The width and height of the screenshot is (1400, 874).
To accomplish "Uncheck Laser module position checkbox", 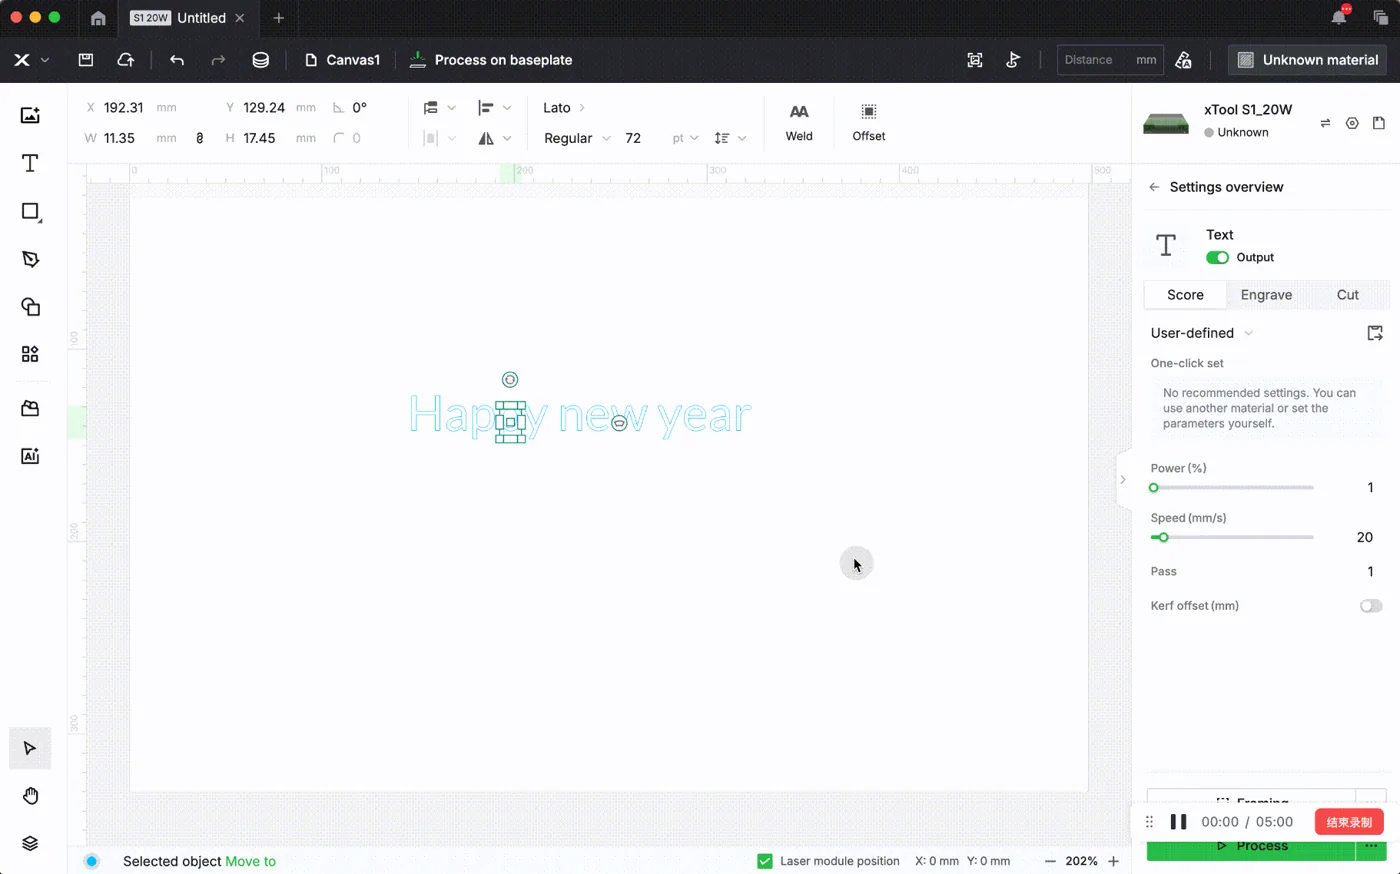I will 765,861.
